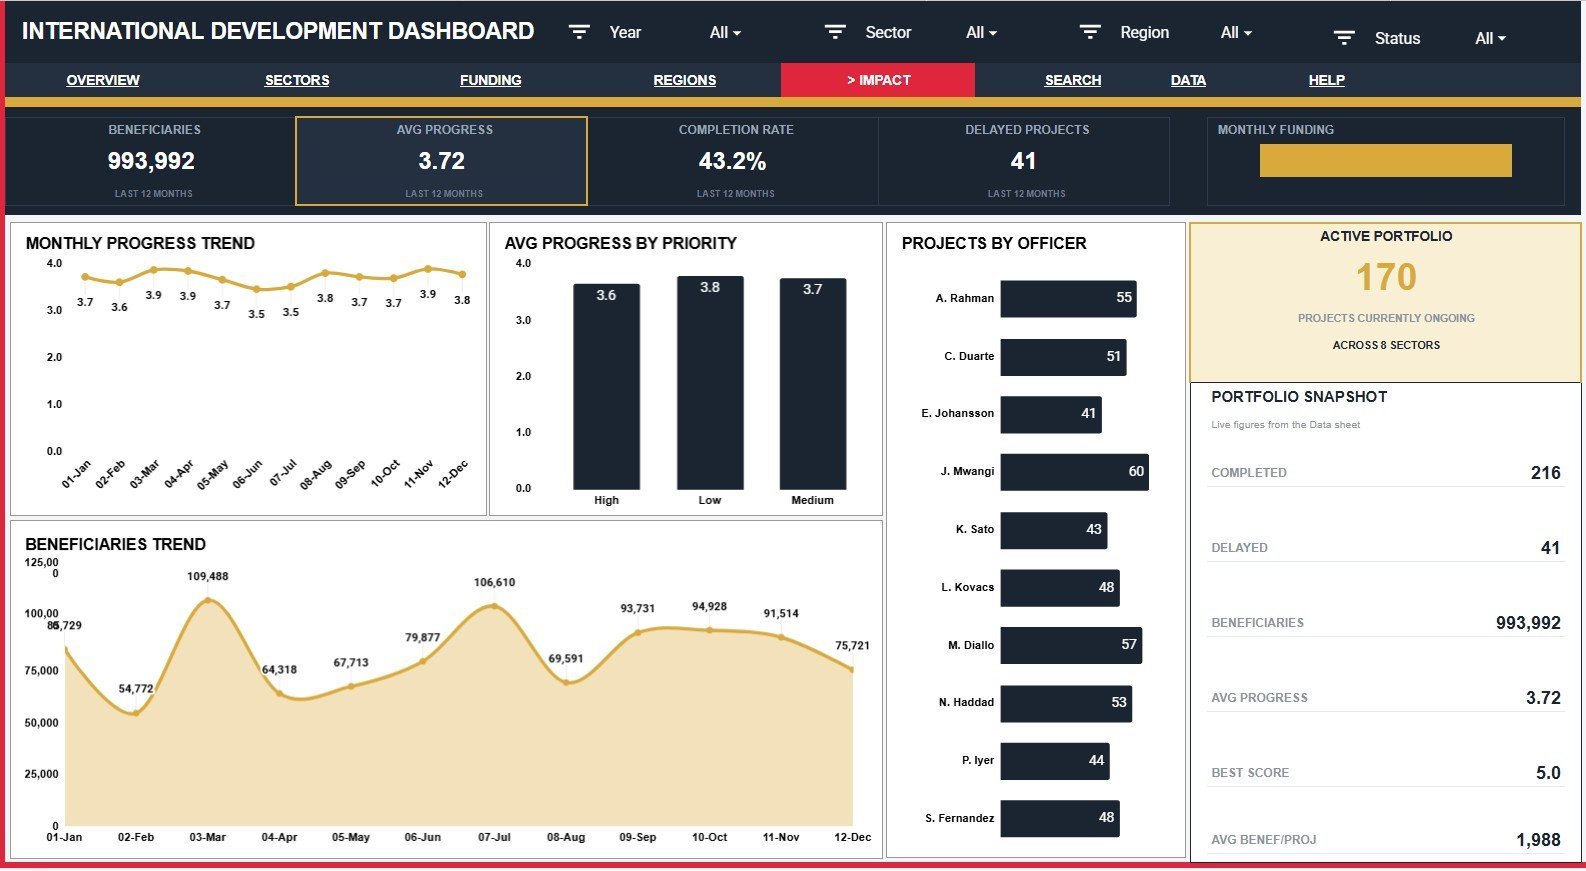Click the Delayed value 41 in snapshot
The width and height of the screenshot is (1586, 871).
1550,548
